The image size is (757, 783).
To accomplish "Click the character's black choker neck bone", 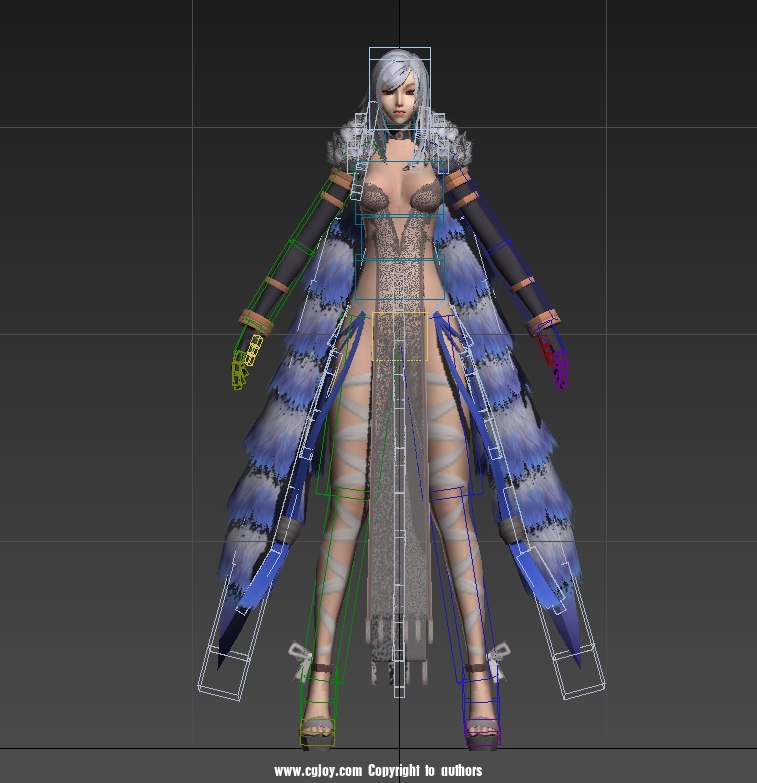I will coord(399,134).
